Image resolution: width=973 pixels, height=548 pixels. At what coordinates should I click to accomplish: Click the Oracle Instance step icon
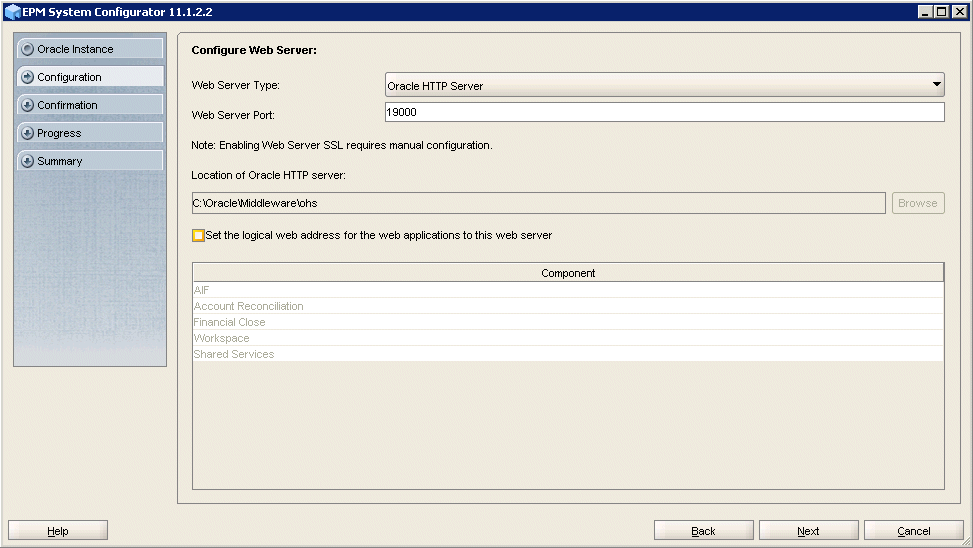coord(27,49)
